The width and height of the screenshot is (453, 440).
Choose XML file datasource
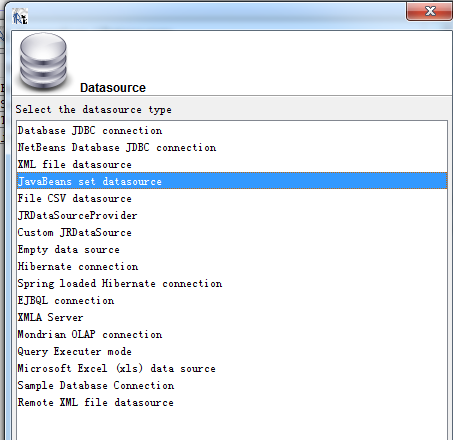(x=232, y=165)
